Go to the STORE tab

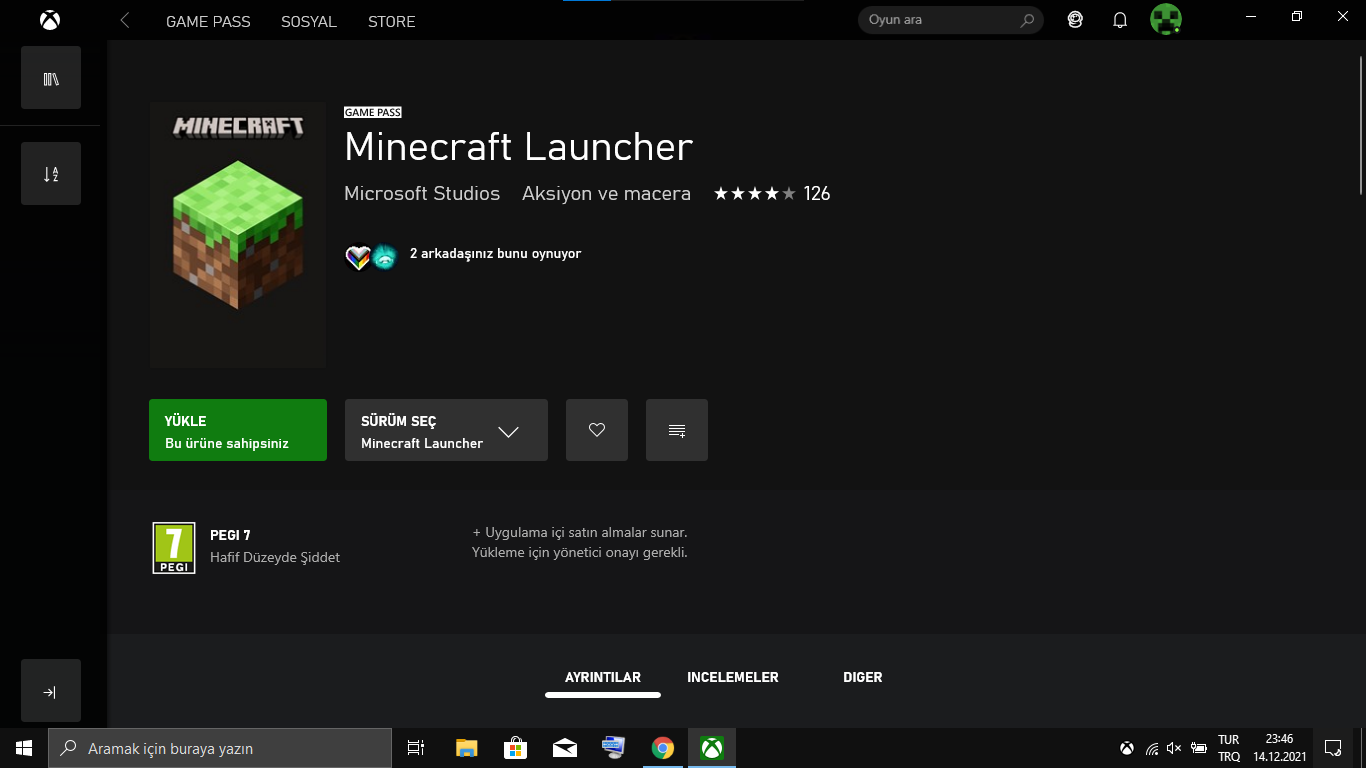pyautogui.click(x=391, y=21)
